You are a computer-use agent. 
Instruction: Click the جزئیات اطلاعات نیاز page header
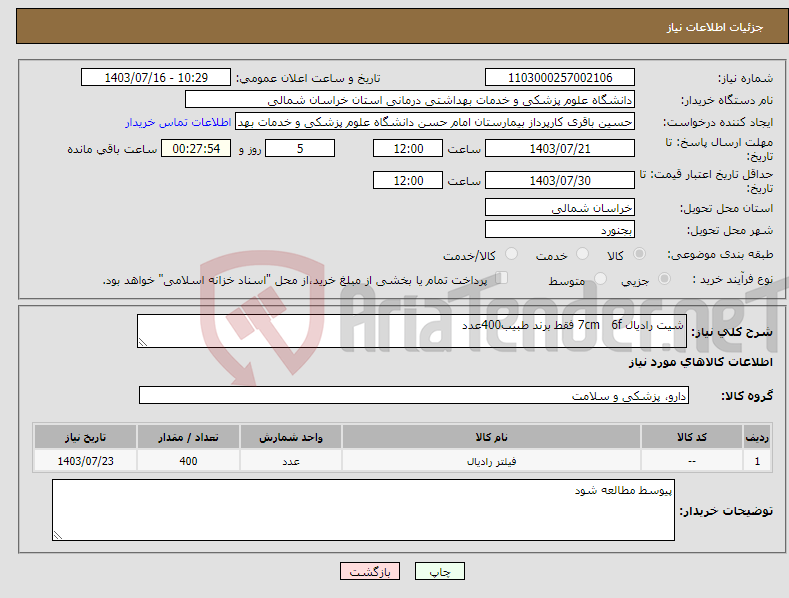tap(715, 27)
